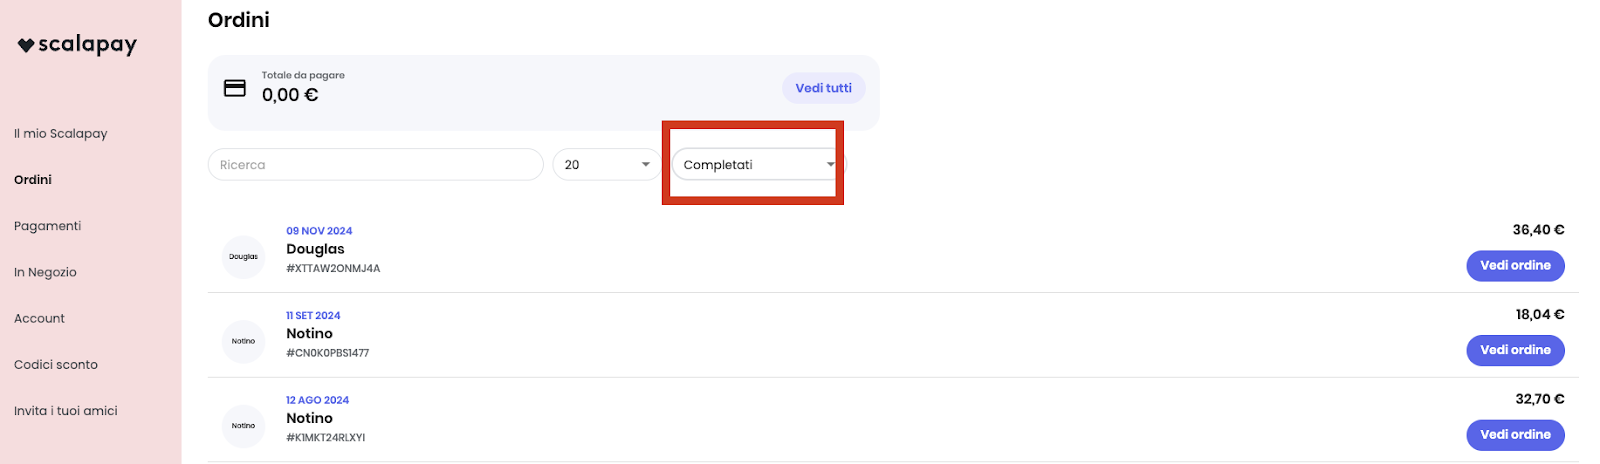Focus the Ricerca search field
Screen dimensions: 1600x464
coord(376,165)
